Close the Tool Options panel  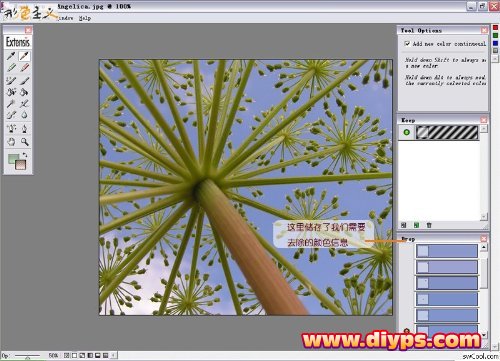(x=484, y=30)
